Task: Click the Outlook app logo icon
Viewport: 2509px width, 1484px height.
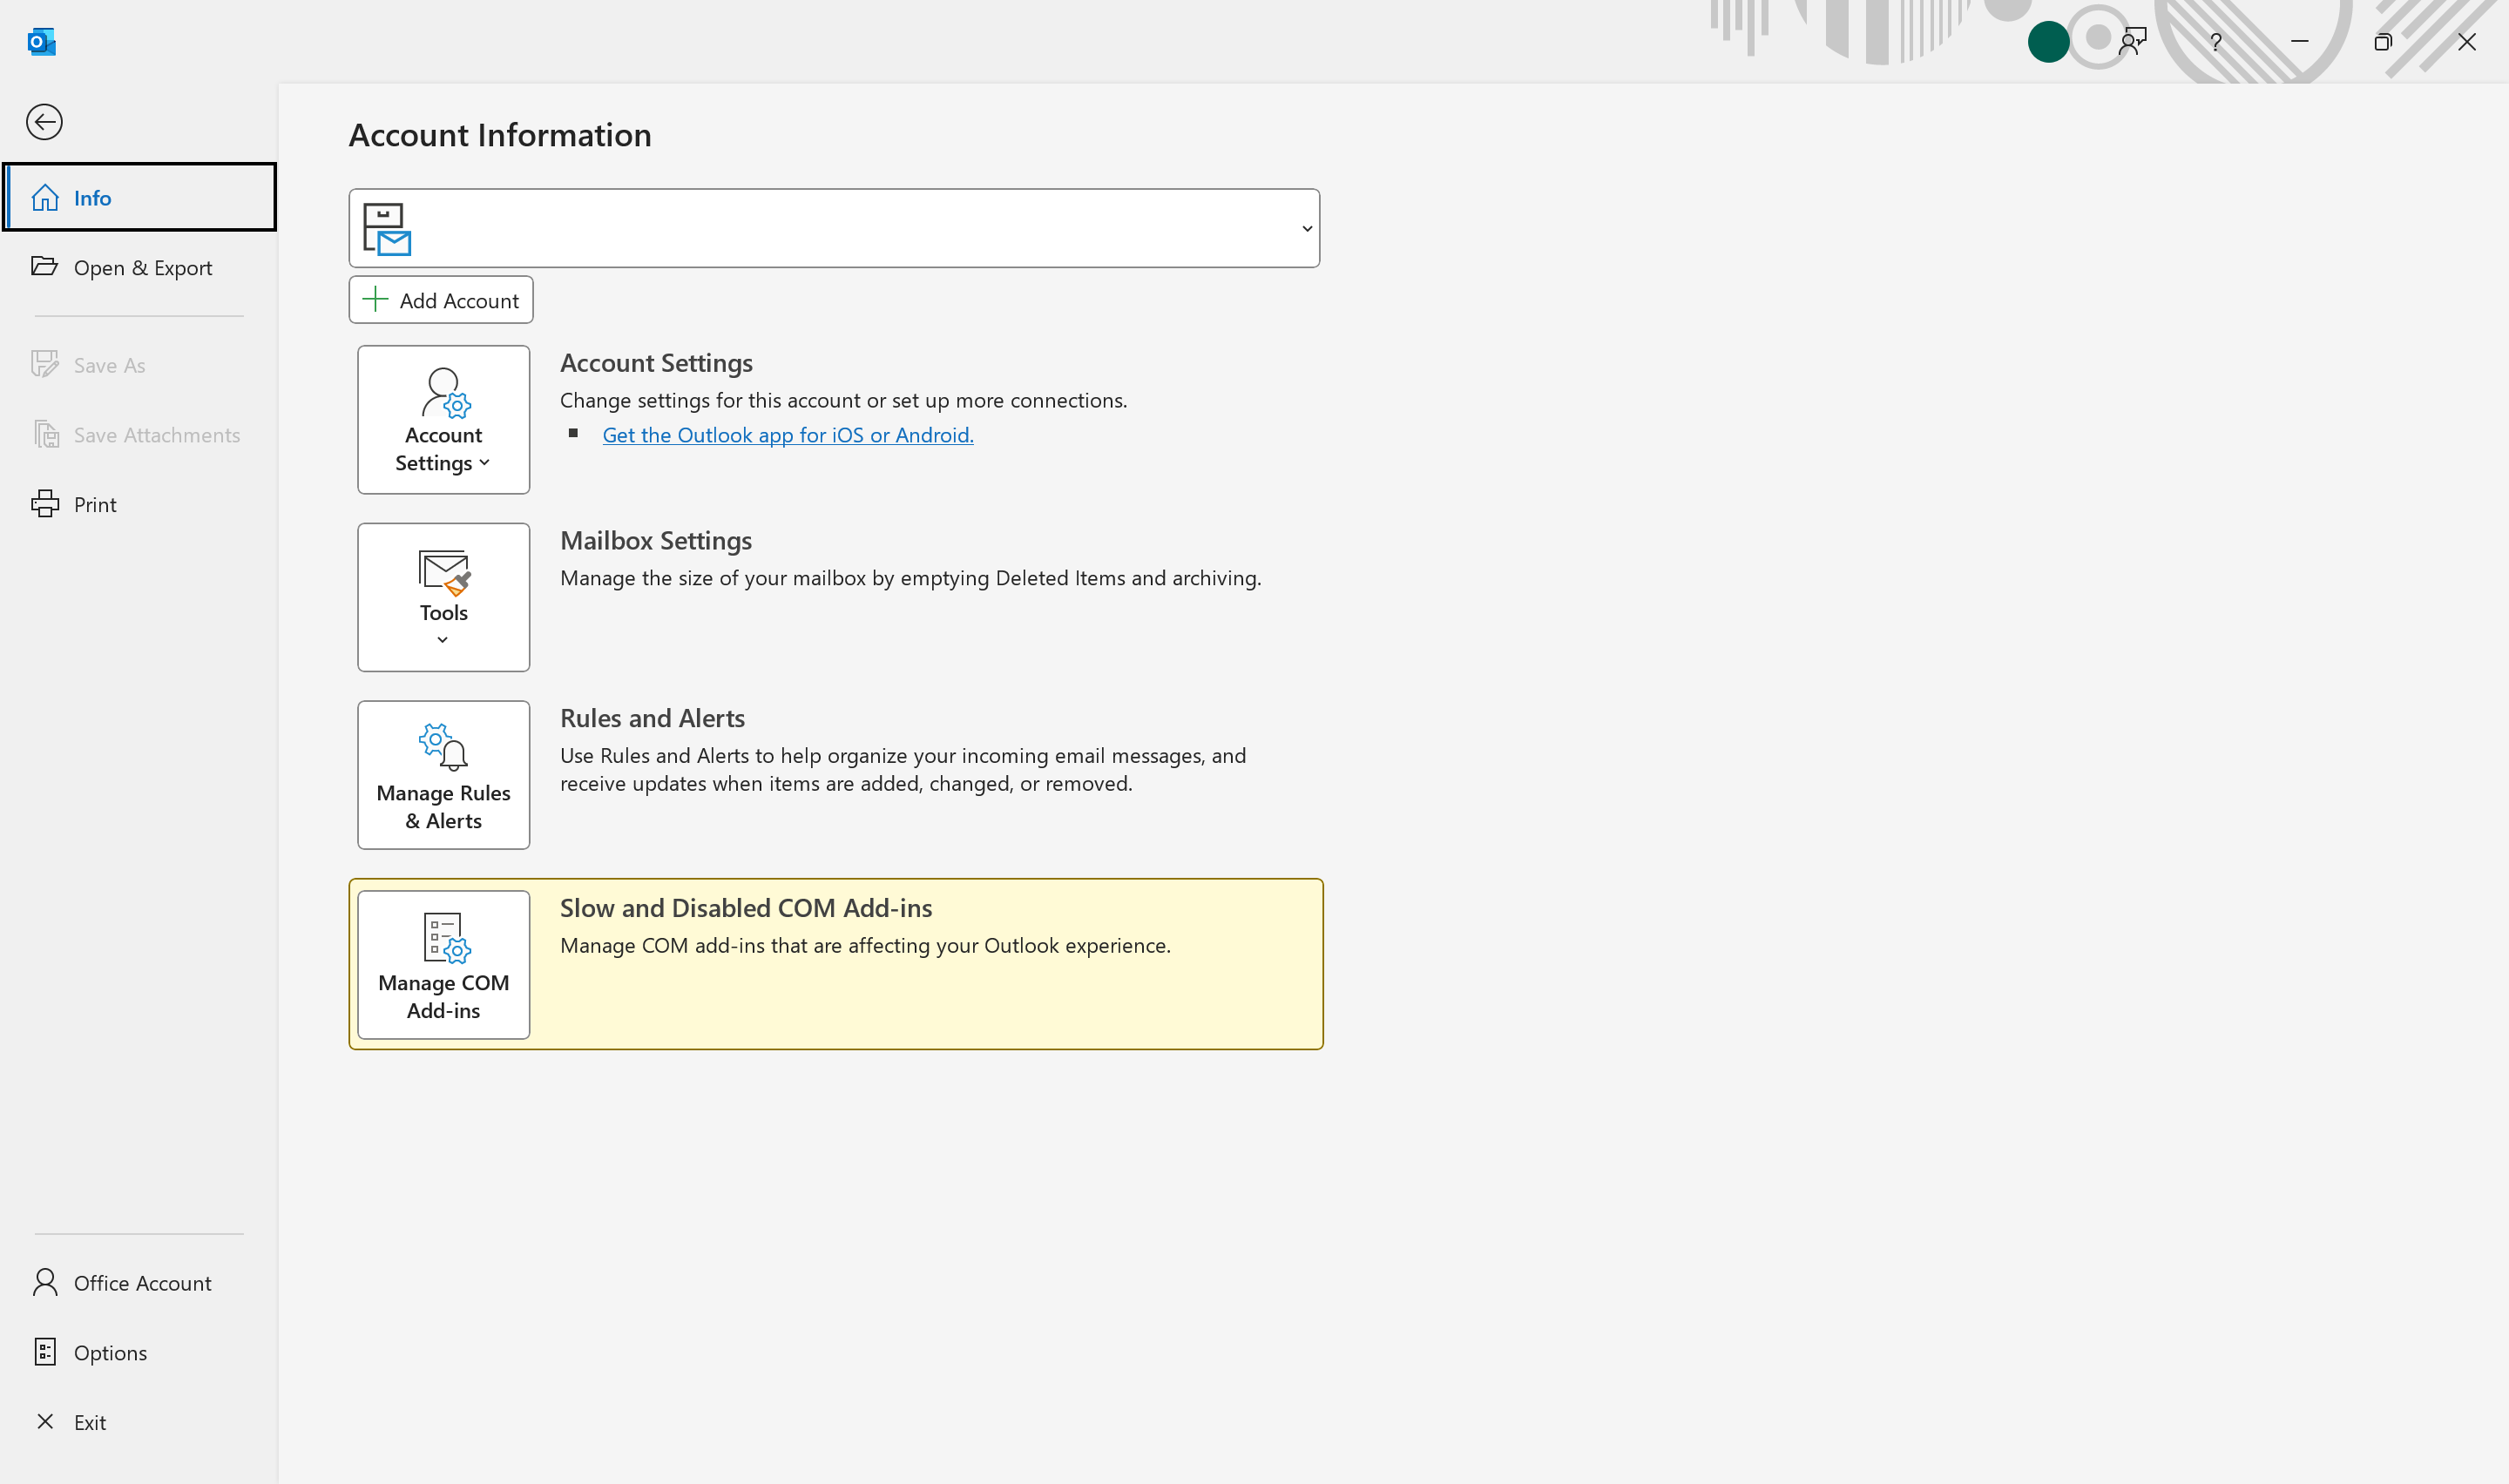Action: [41, 42]
